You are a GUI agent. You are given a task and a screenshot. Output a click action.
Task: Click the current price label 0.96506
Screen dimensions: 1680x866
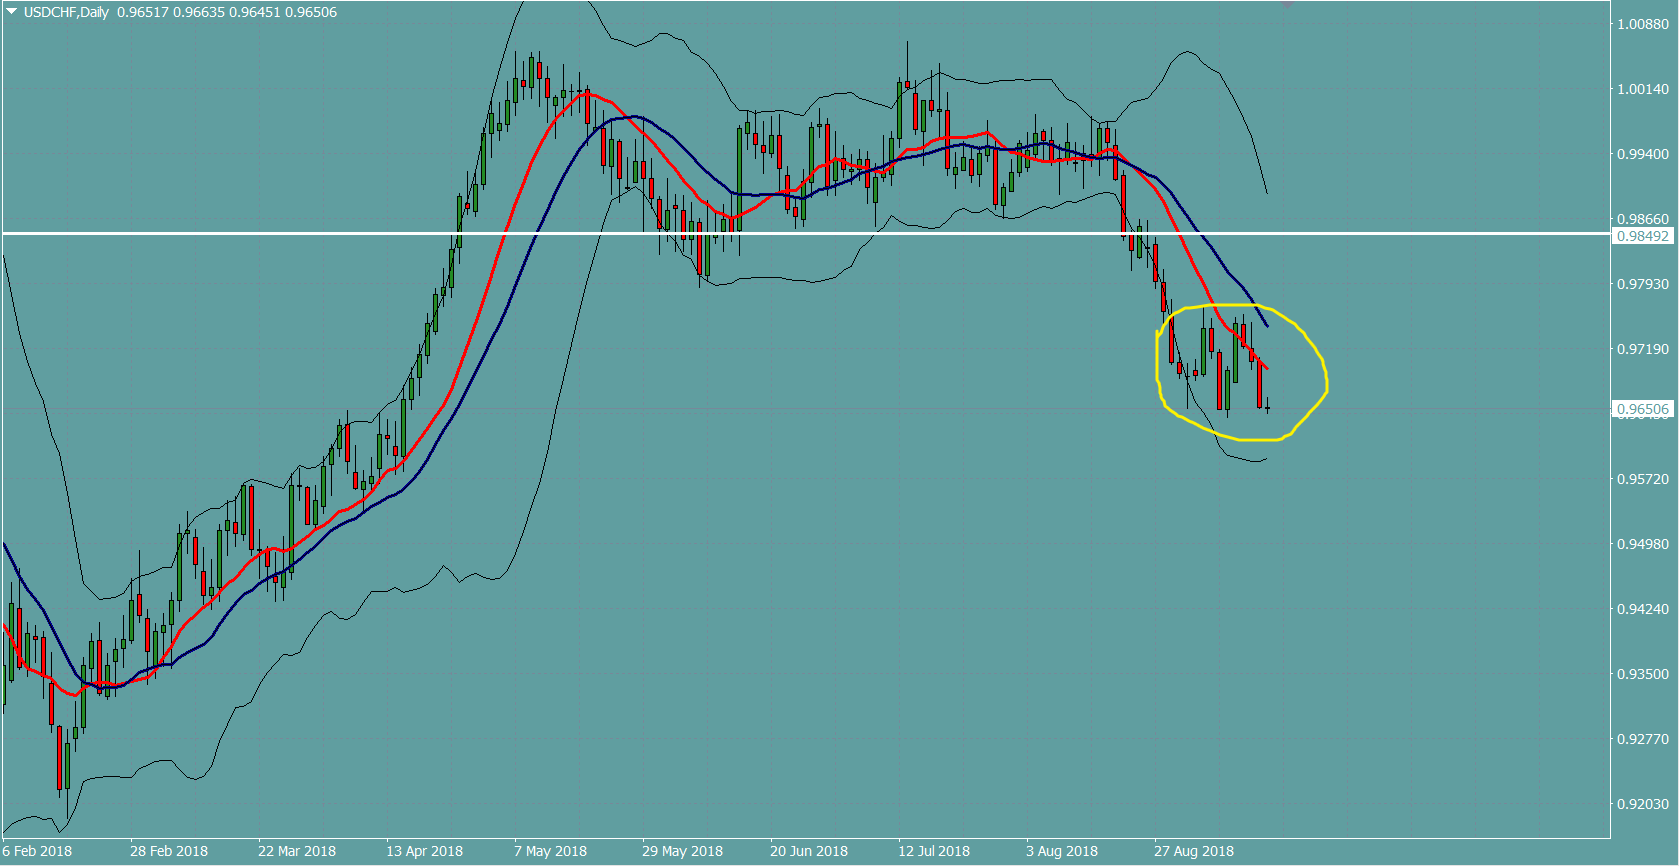[x=1643, y=409]
